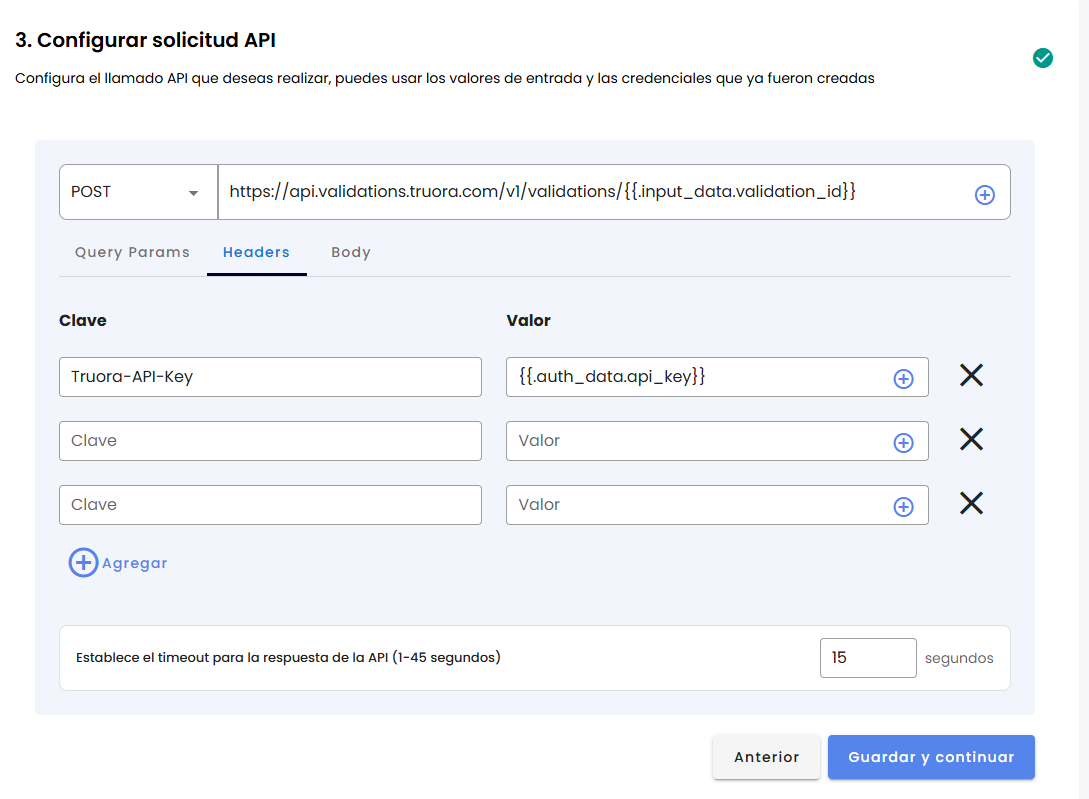Viewport: 1089px width, 799px height.
Task: Focus the second empty Clave field
Action: coord(270,441)
